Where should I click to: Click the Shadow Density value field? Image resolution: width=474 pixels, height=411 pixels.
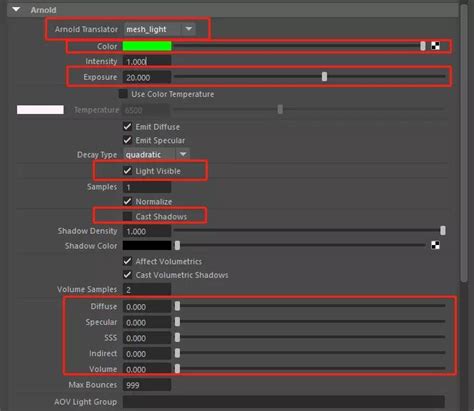147,231
